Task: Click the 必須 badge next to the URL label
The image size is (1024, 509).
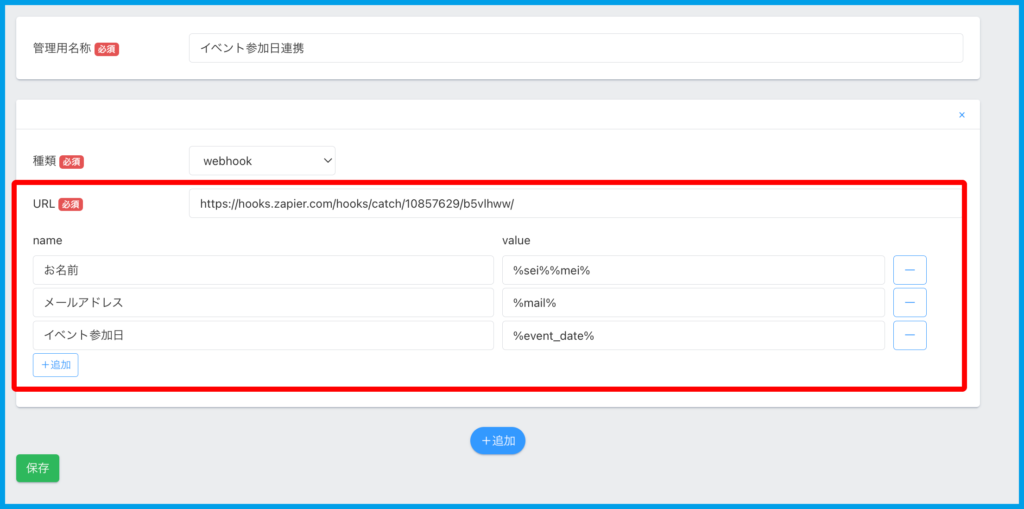Action: click(71, 204)
